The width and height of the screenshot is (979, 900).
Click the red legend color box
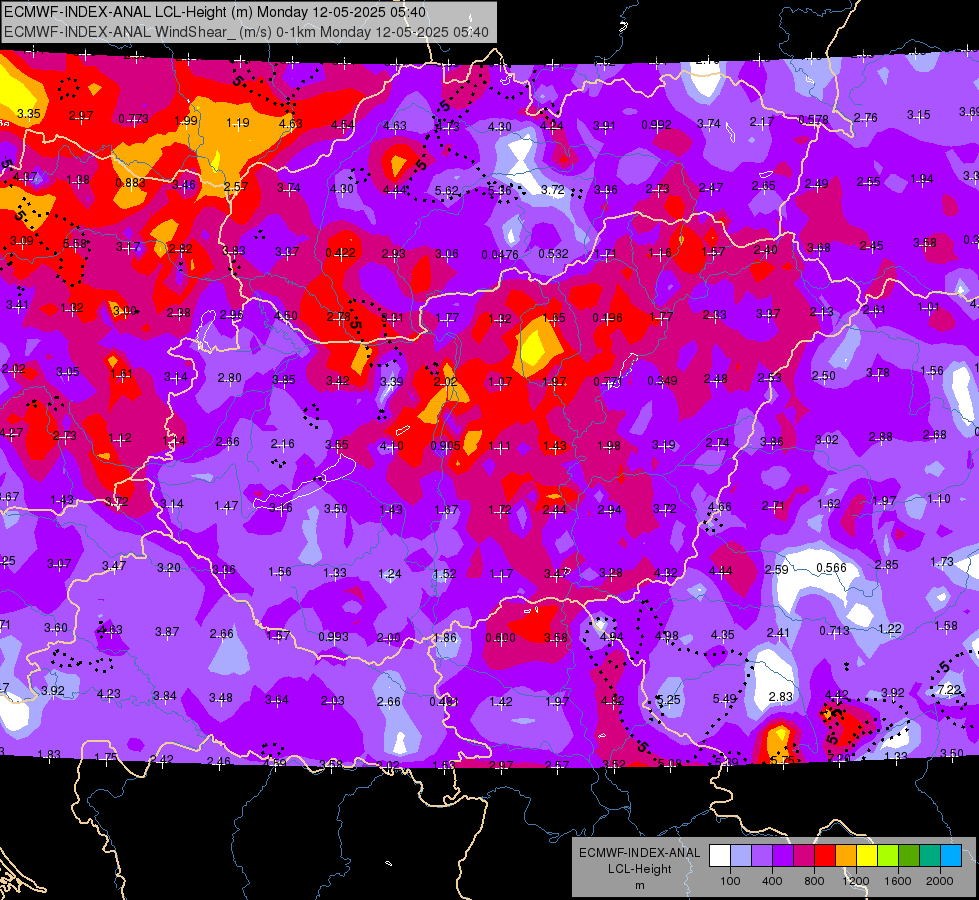click(x=825, y=855)
